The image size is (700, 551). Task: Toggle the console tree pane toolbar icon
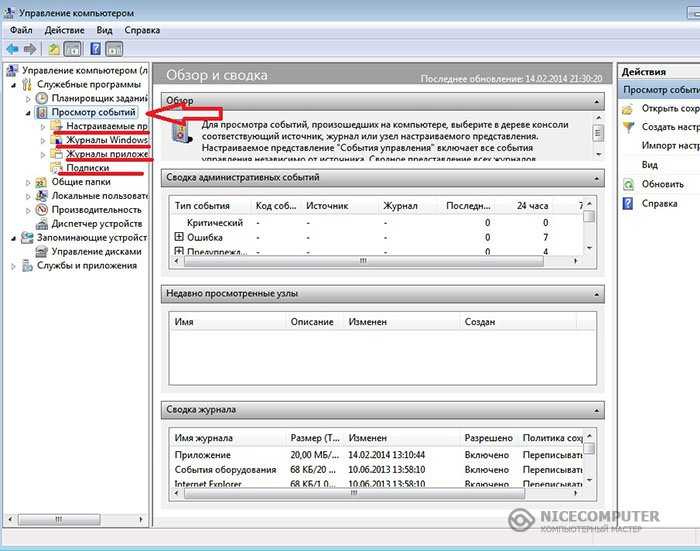tap(73, 49)
